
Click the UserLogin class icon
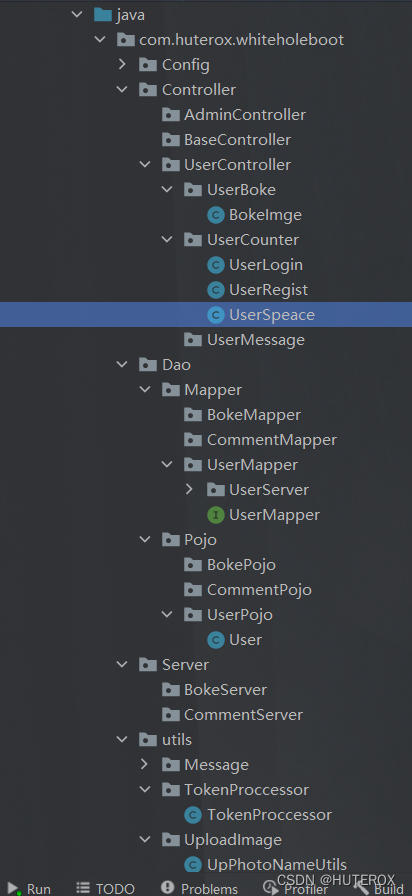coord(215,265)
